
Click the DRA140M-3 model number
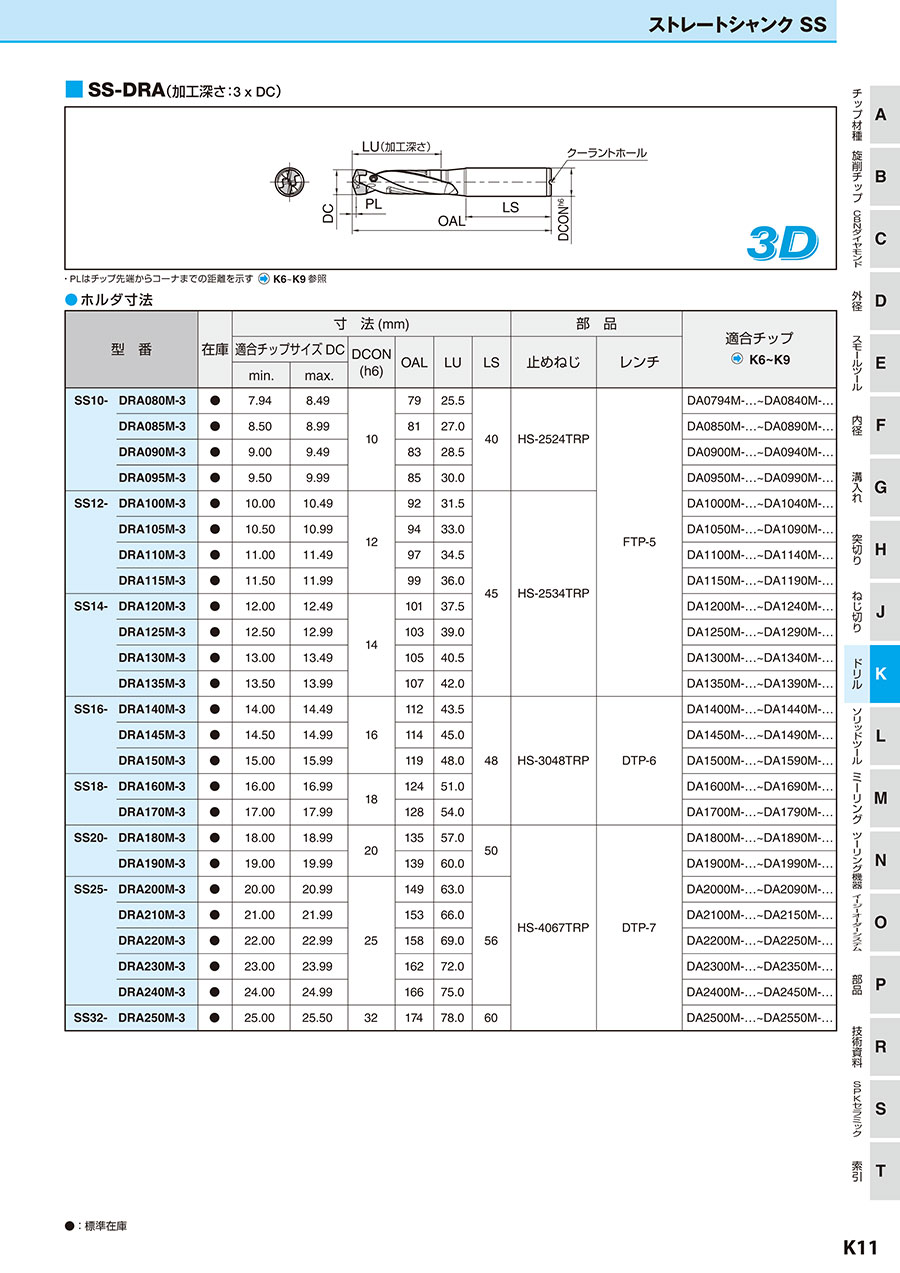tap(152, 709)
